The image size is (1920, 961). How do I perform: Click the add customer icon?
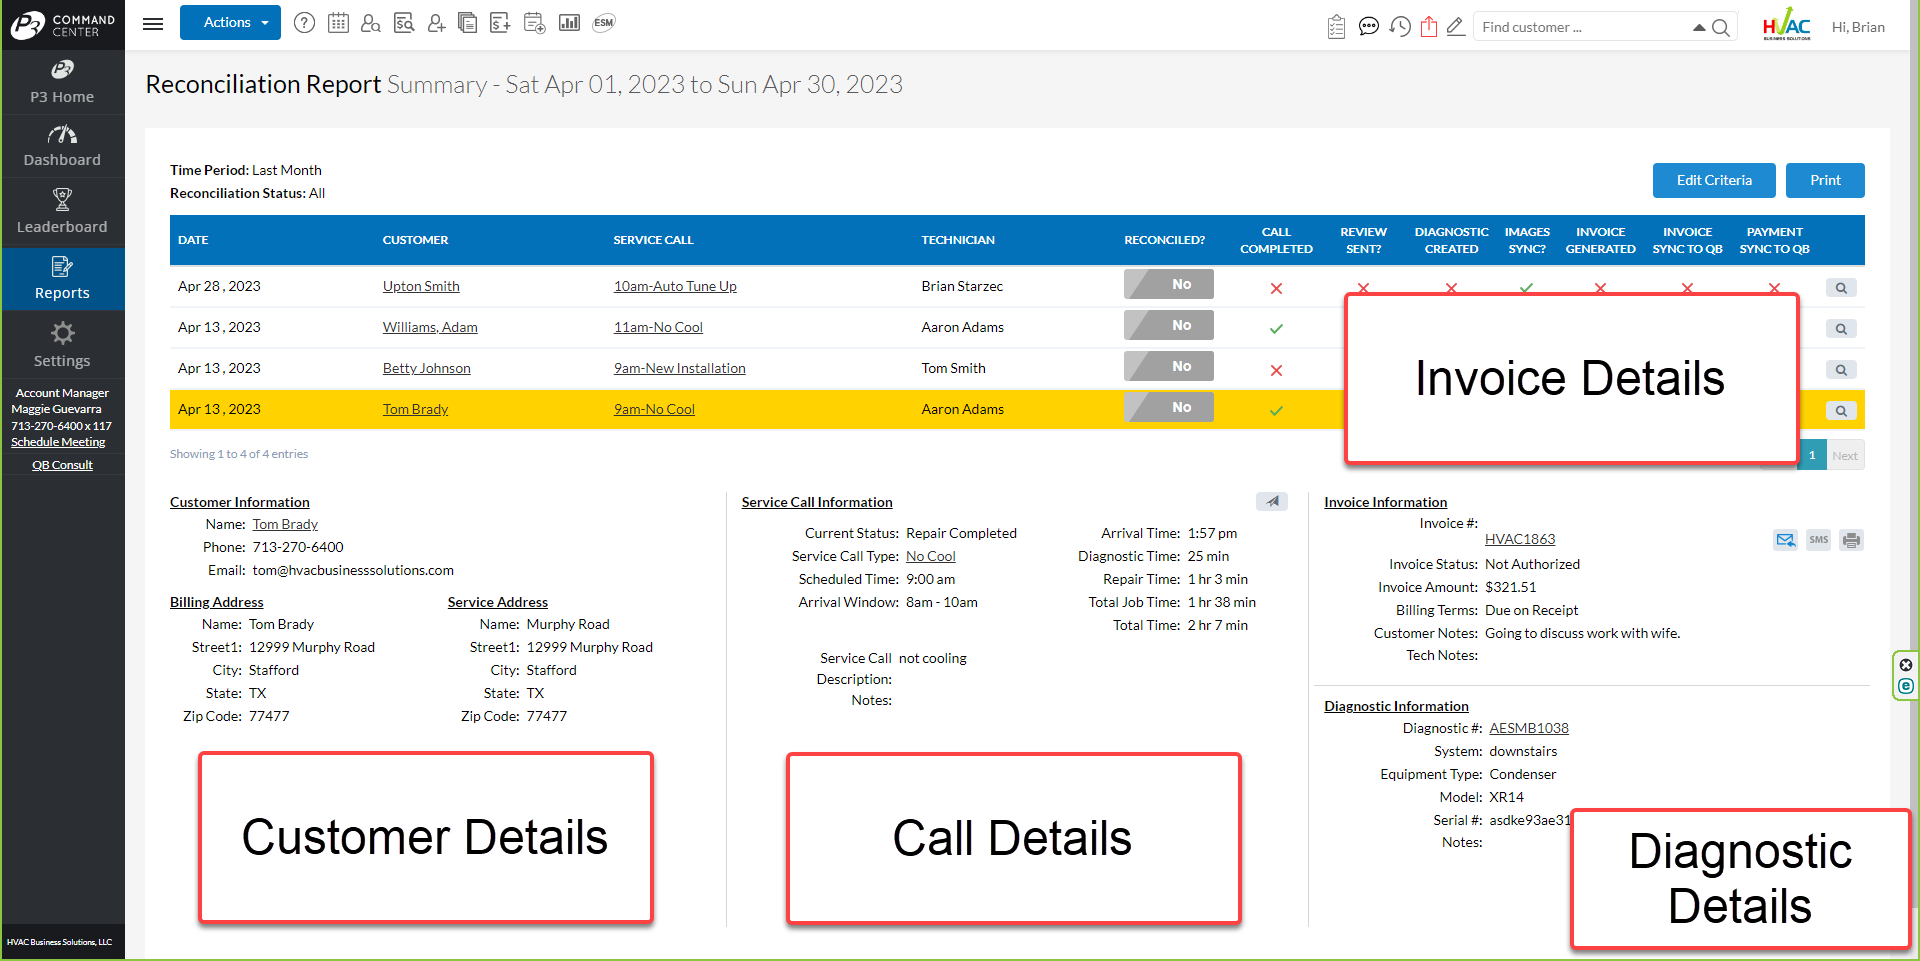(x=436, y=23)
